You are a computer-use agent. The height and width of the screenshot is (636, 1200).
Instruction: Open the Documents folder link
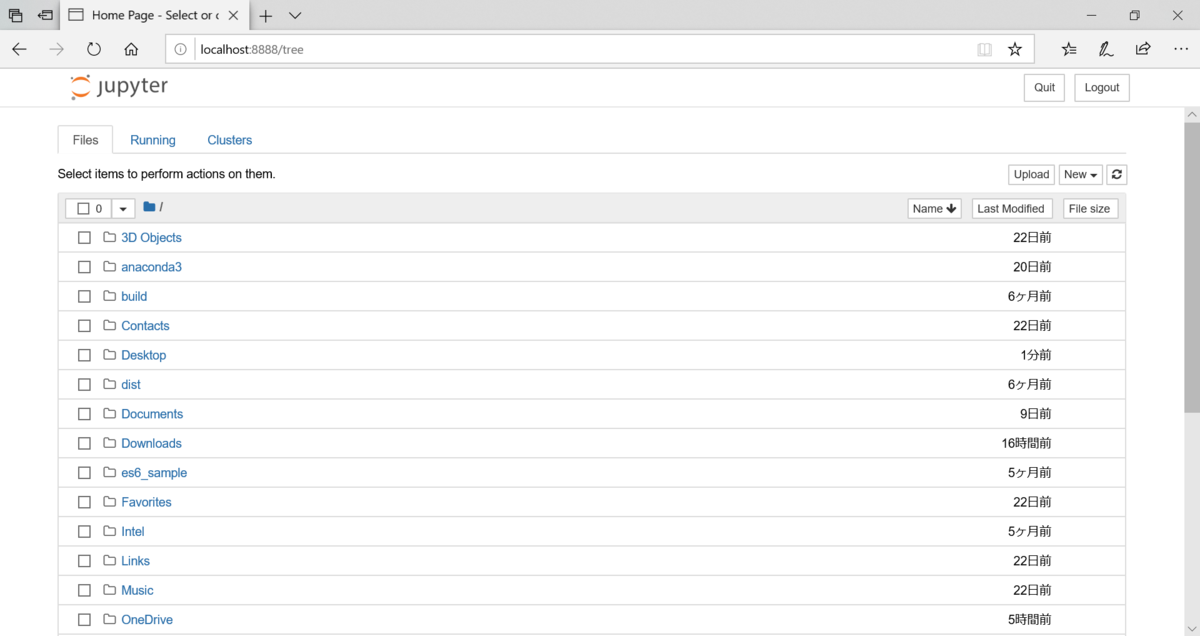tap(152, 414)
